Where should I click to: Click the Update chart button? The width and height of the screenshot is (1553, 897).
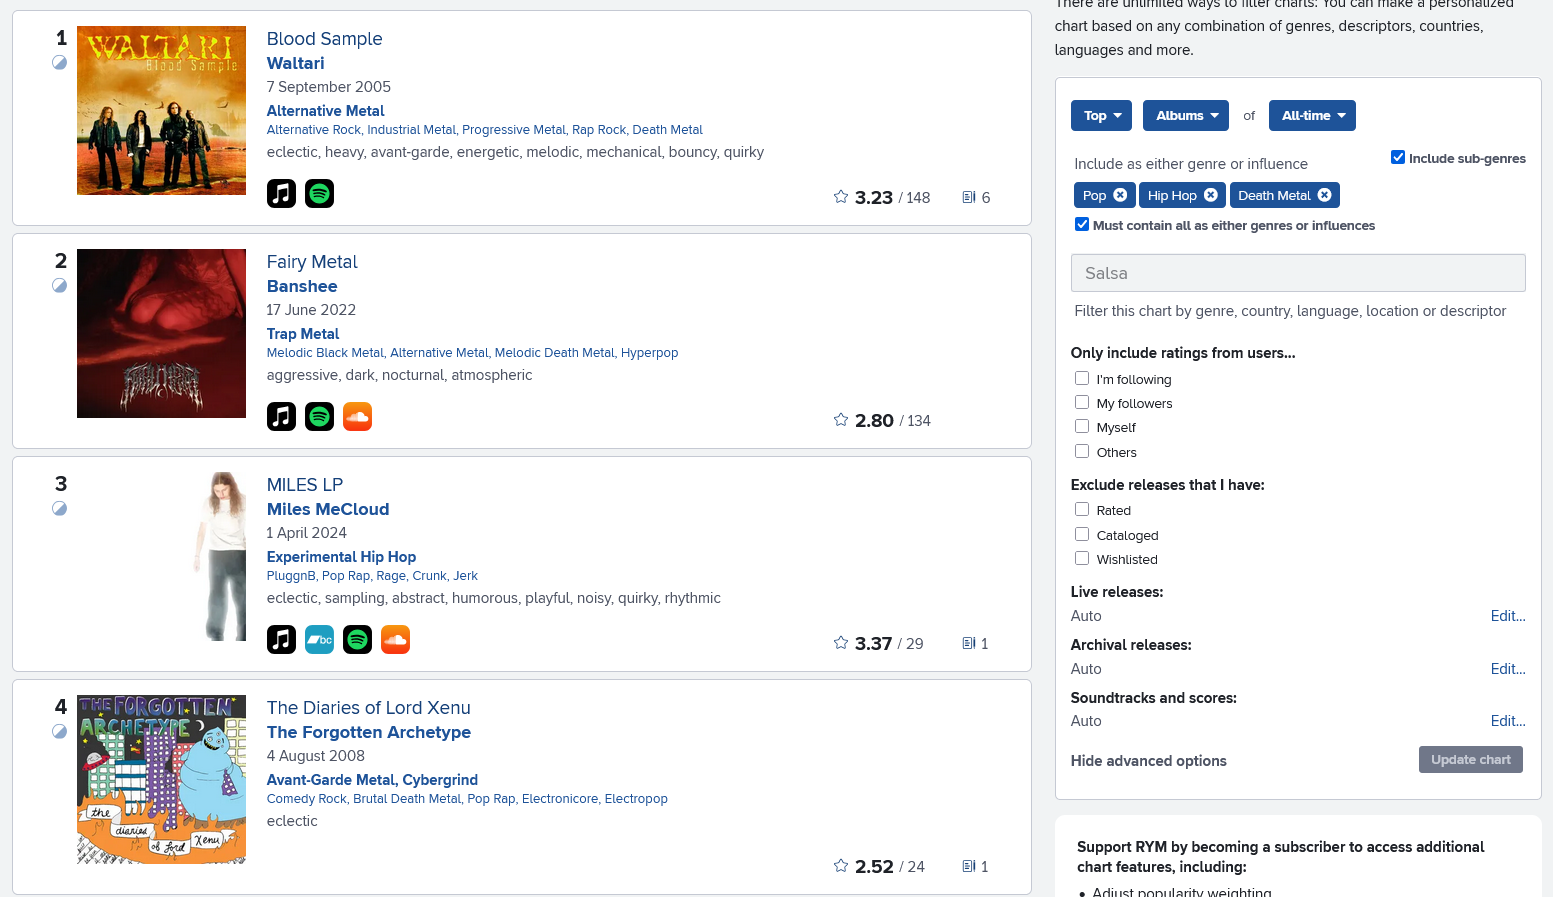(x=1471, y=759)
